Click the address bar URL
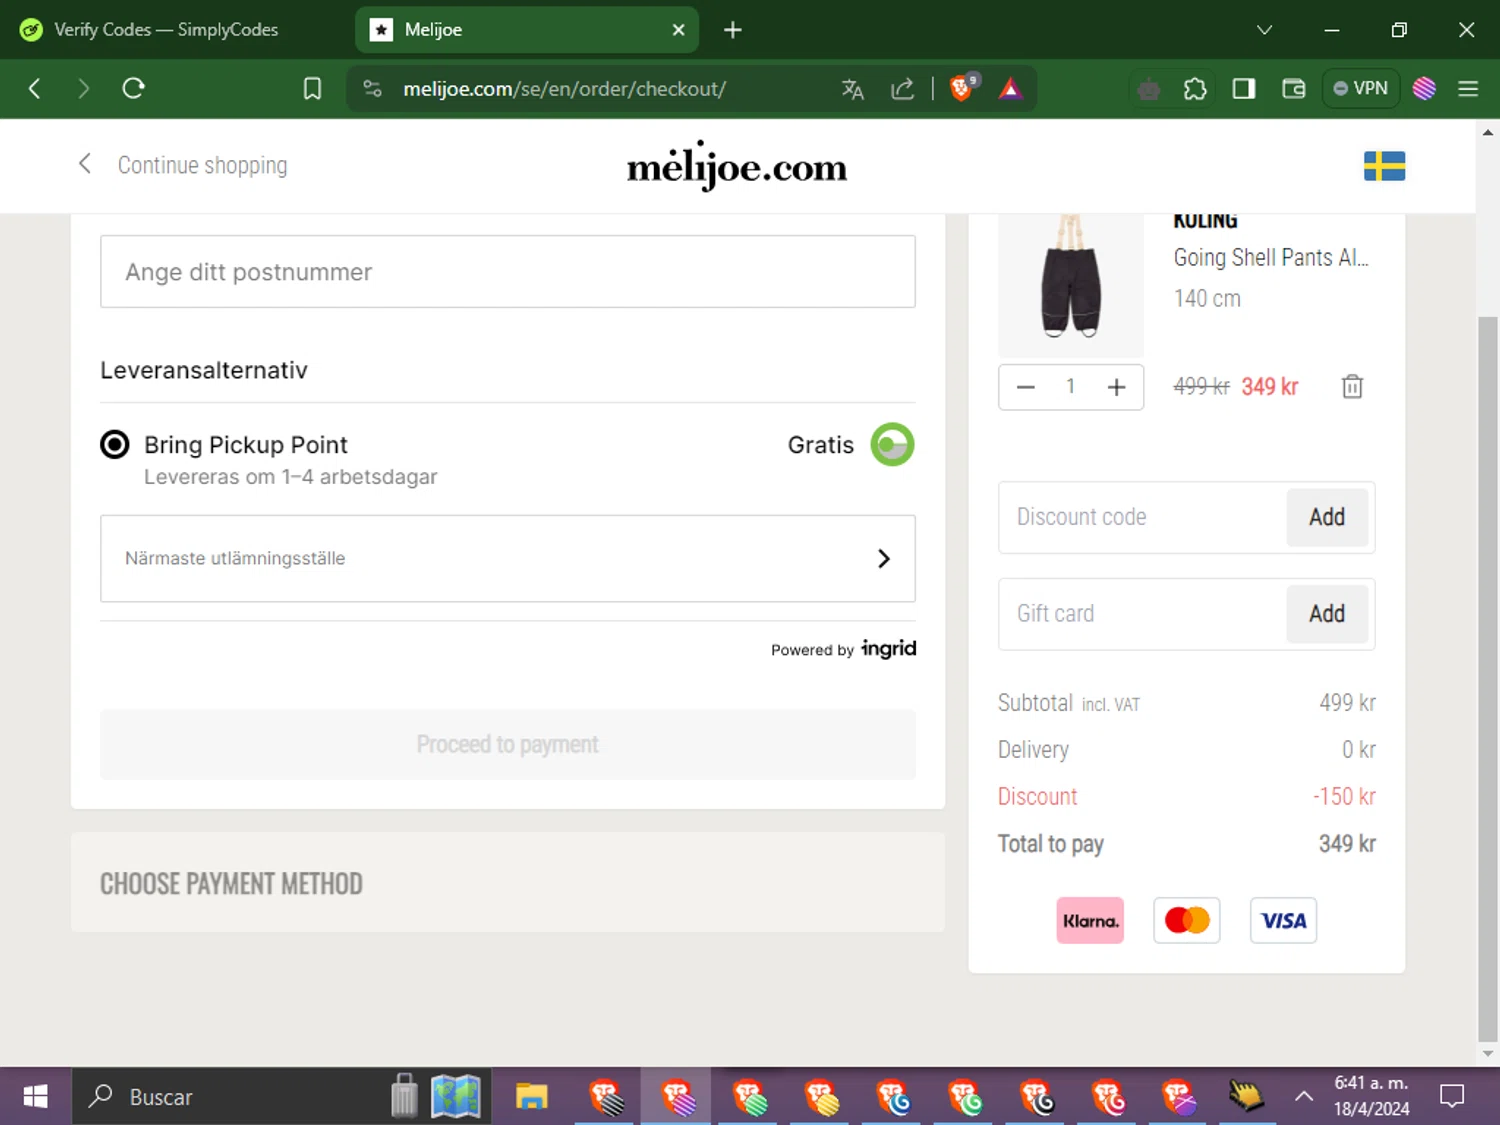The image size is (1500, 1125). pyautogui.click(x=564, y=89)
